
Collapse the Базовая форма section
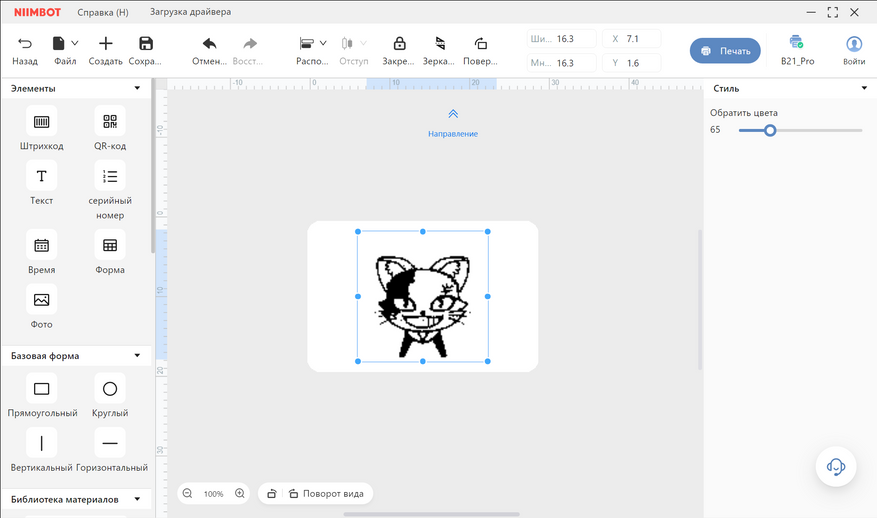click(137, 355)
